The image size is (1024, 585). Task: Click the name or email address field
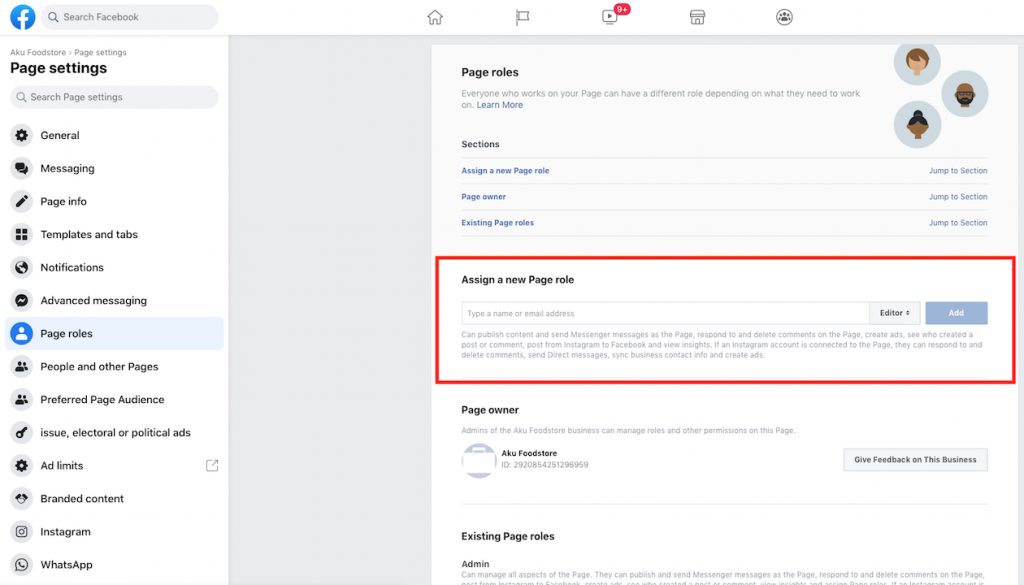tap(665, 313)
